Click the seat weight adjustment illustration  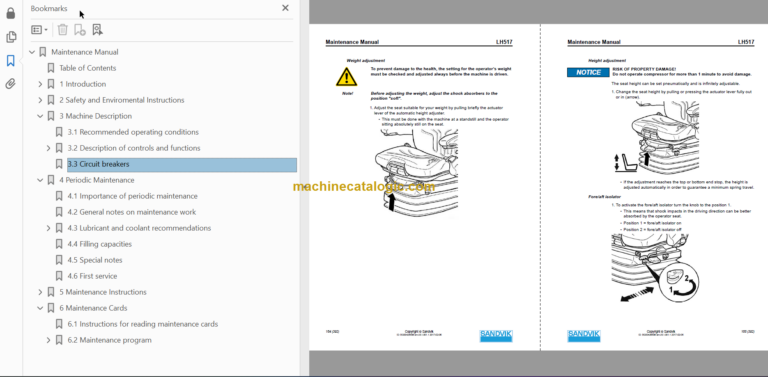coord(416,173)
